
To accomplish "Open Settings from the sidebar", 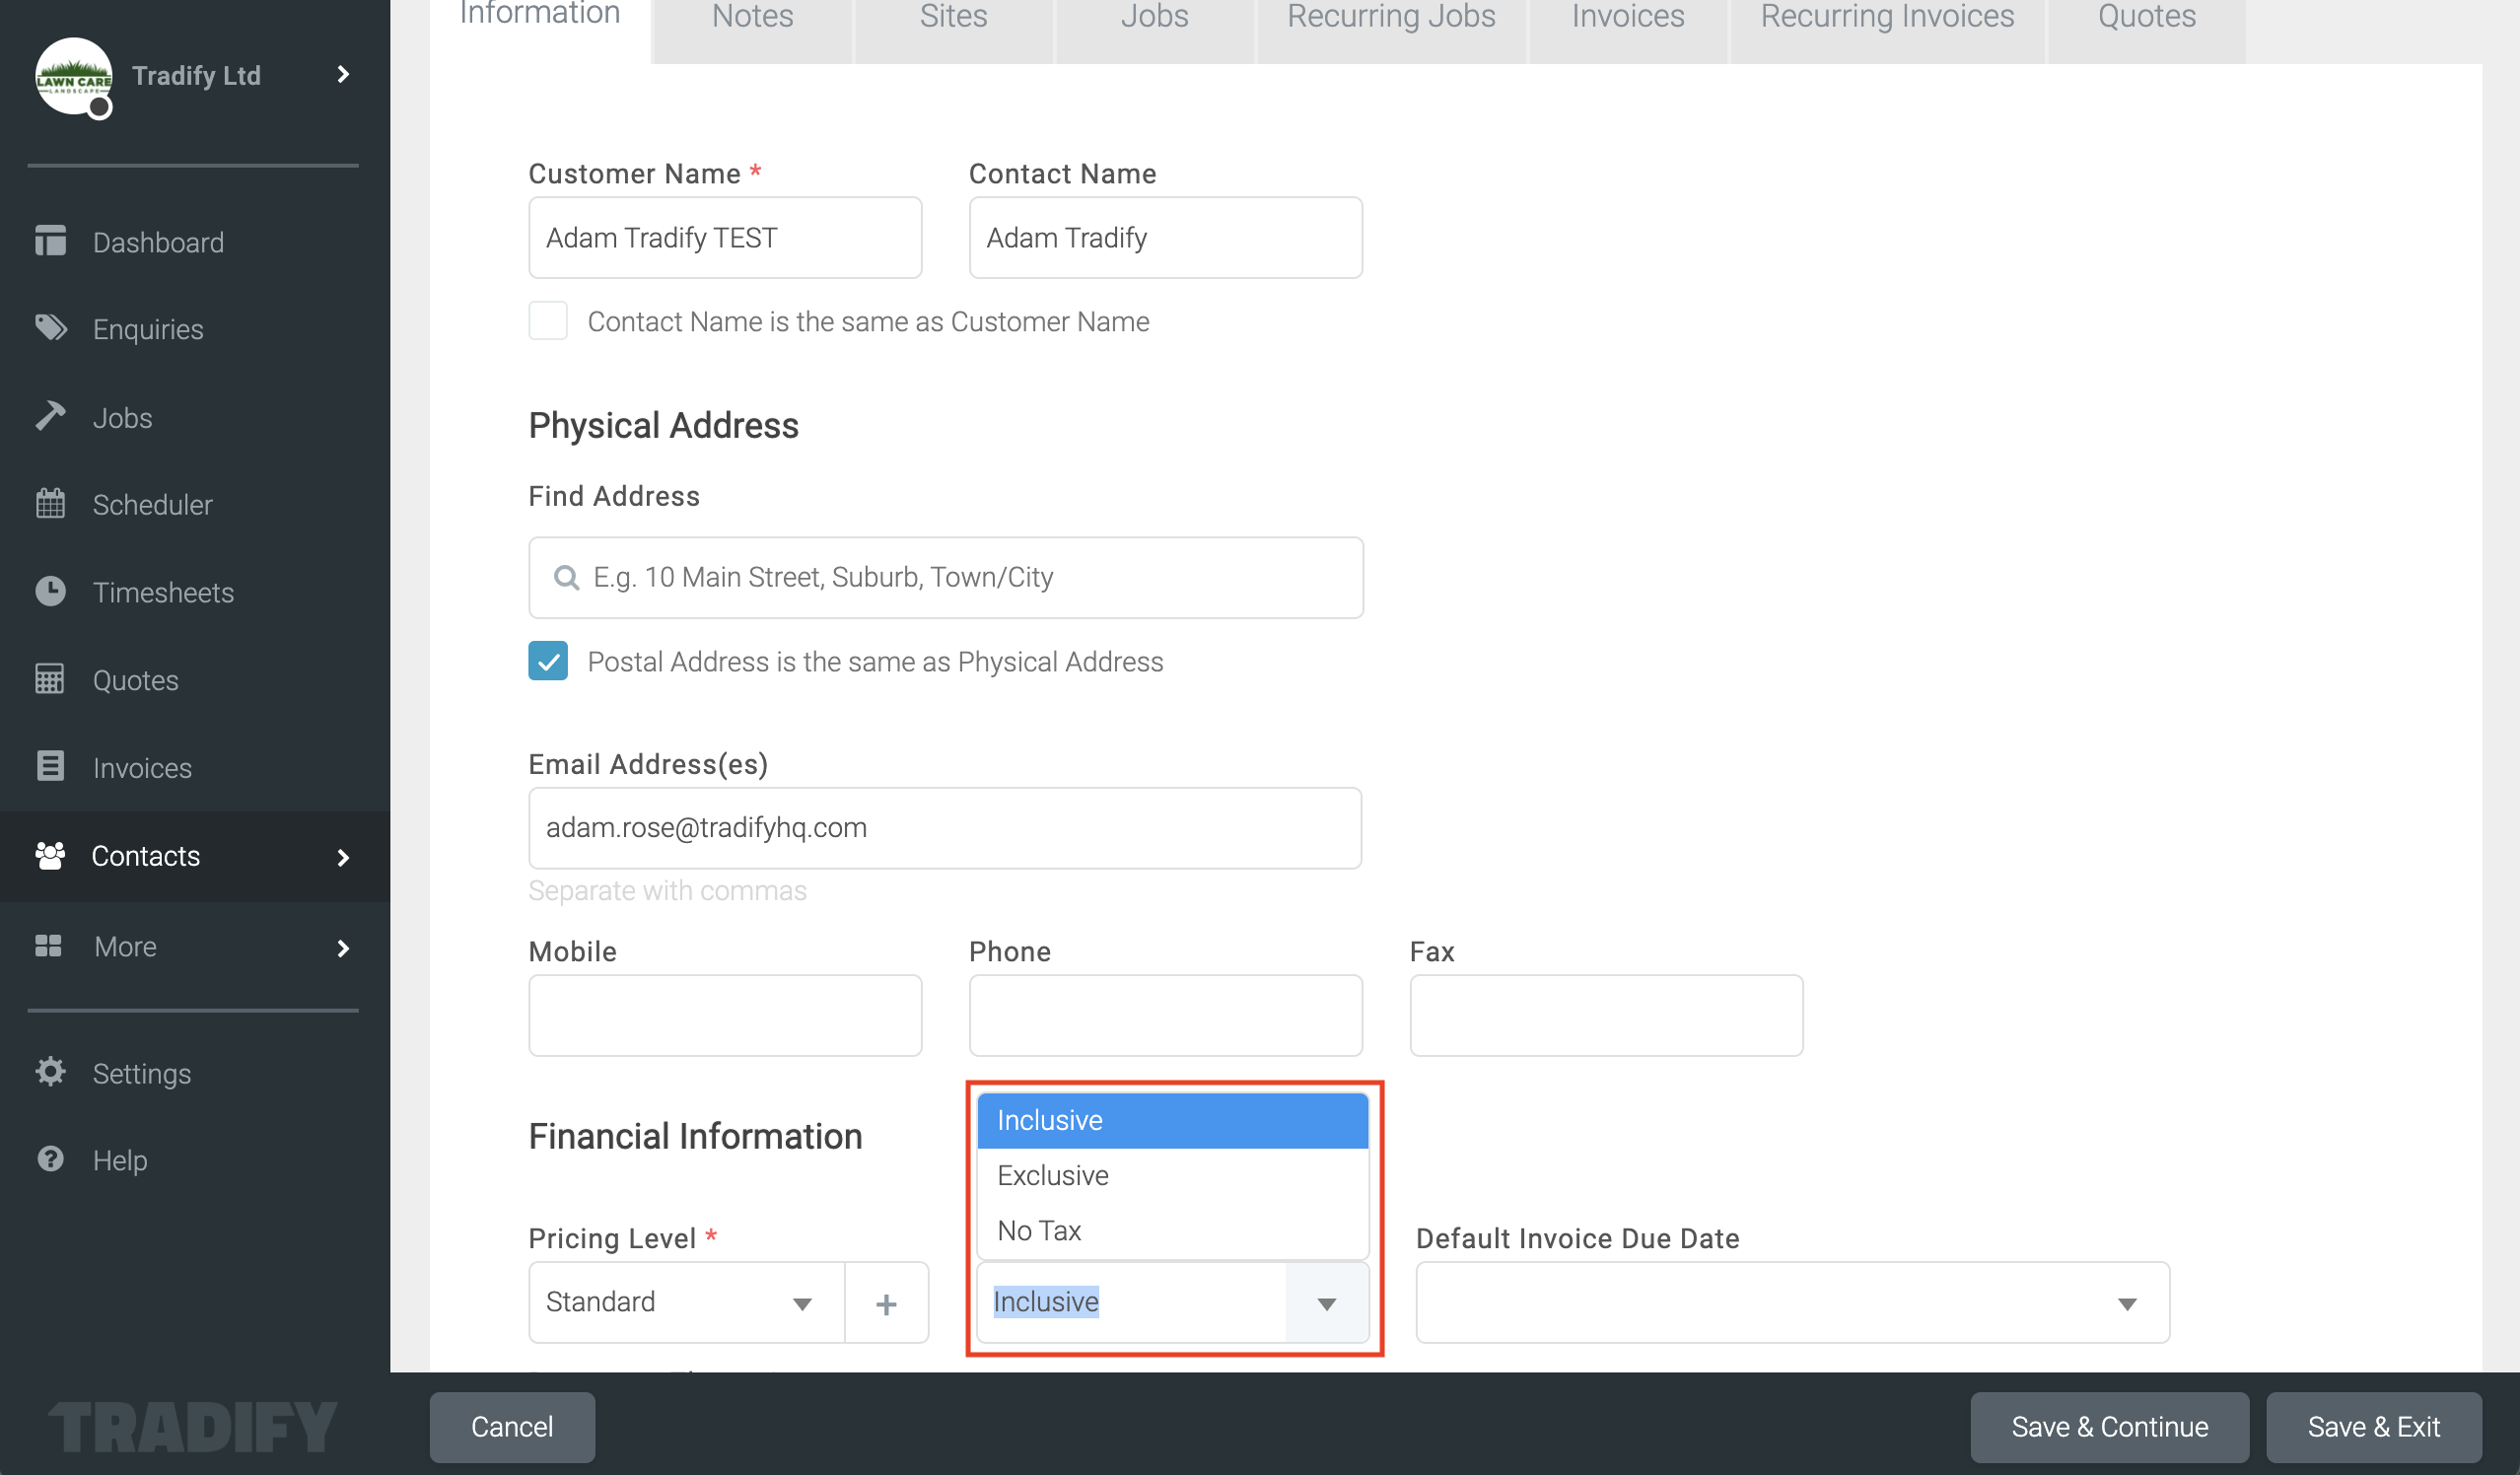I will [141, 1073].
